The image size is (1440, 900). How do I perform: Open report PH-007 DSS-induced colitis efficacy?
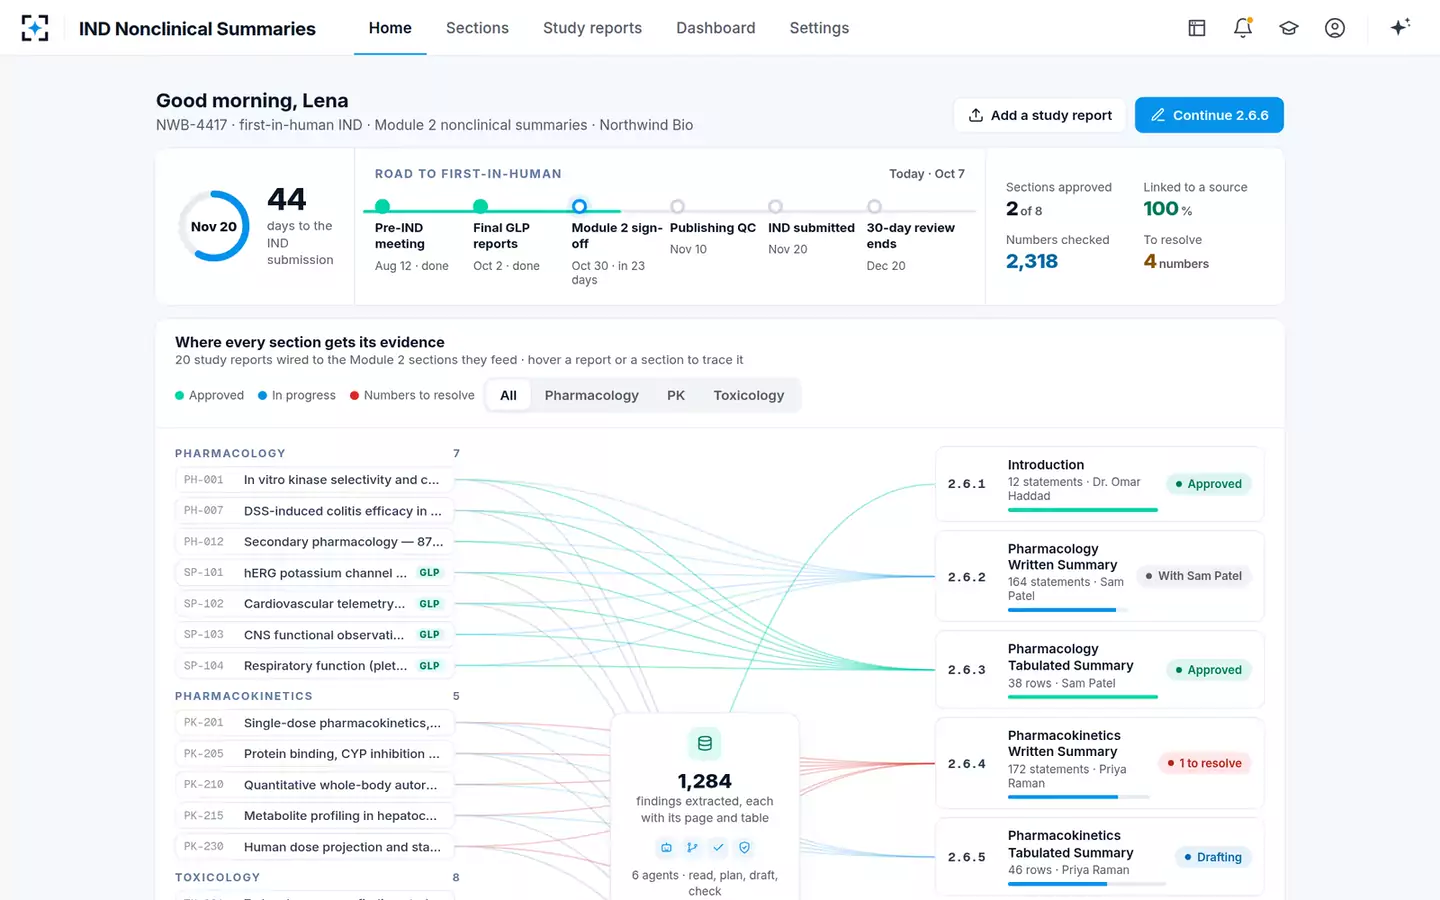(314, 511)
